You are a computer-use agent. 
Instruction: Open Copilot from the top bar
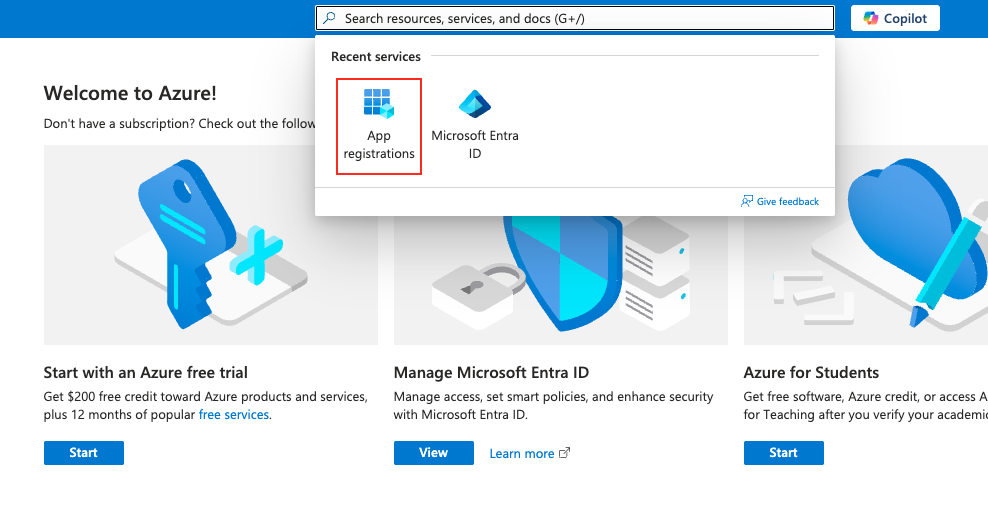click(x=895, y=18)
